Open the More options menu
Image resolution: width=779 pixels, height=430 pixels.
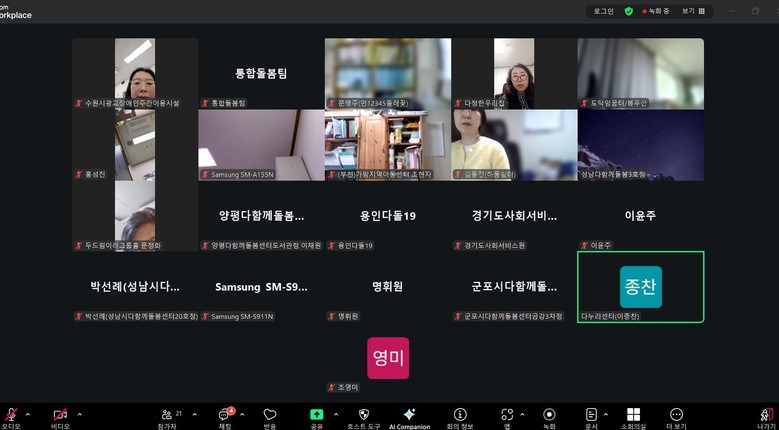(676, 415)
